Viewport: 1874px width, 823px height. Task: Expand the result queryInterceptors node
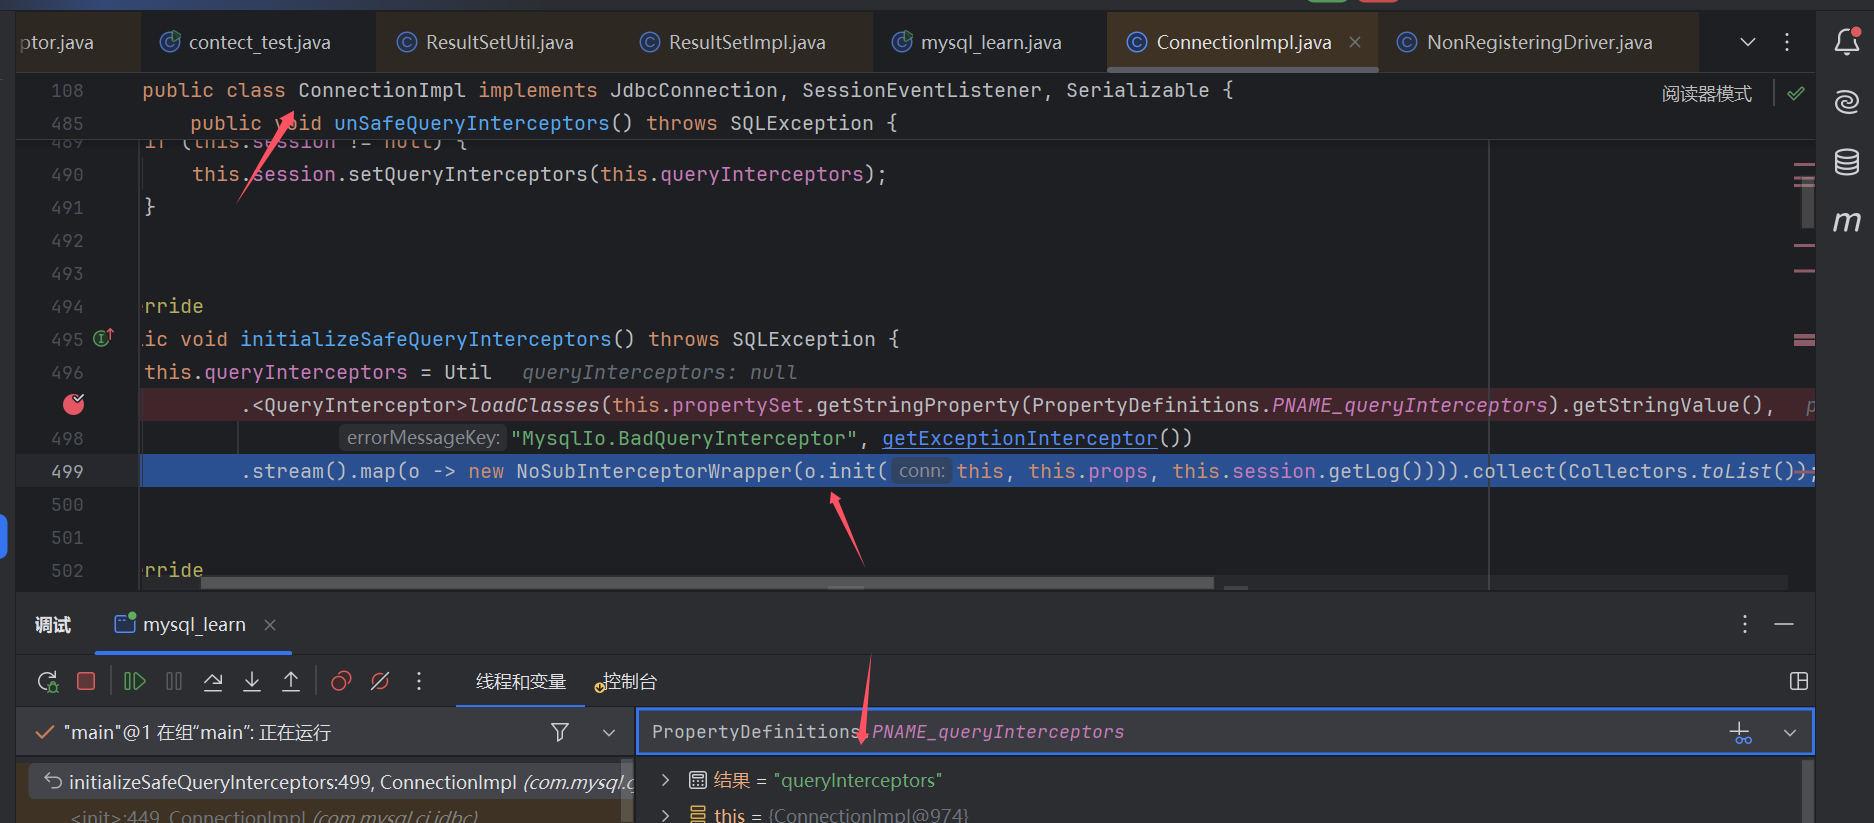point(666,779)
